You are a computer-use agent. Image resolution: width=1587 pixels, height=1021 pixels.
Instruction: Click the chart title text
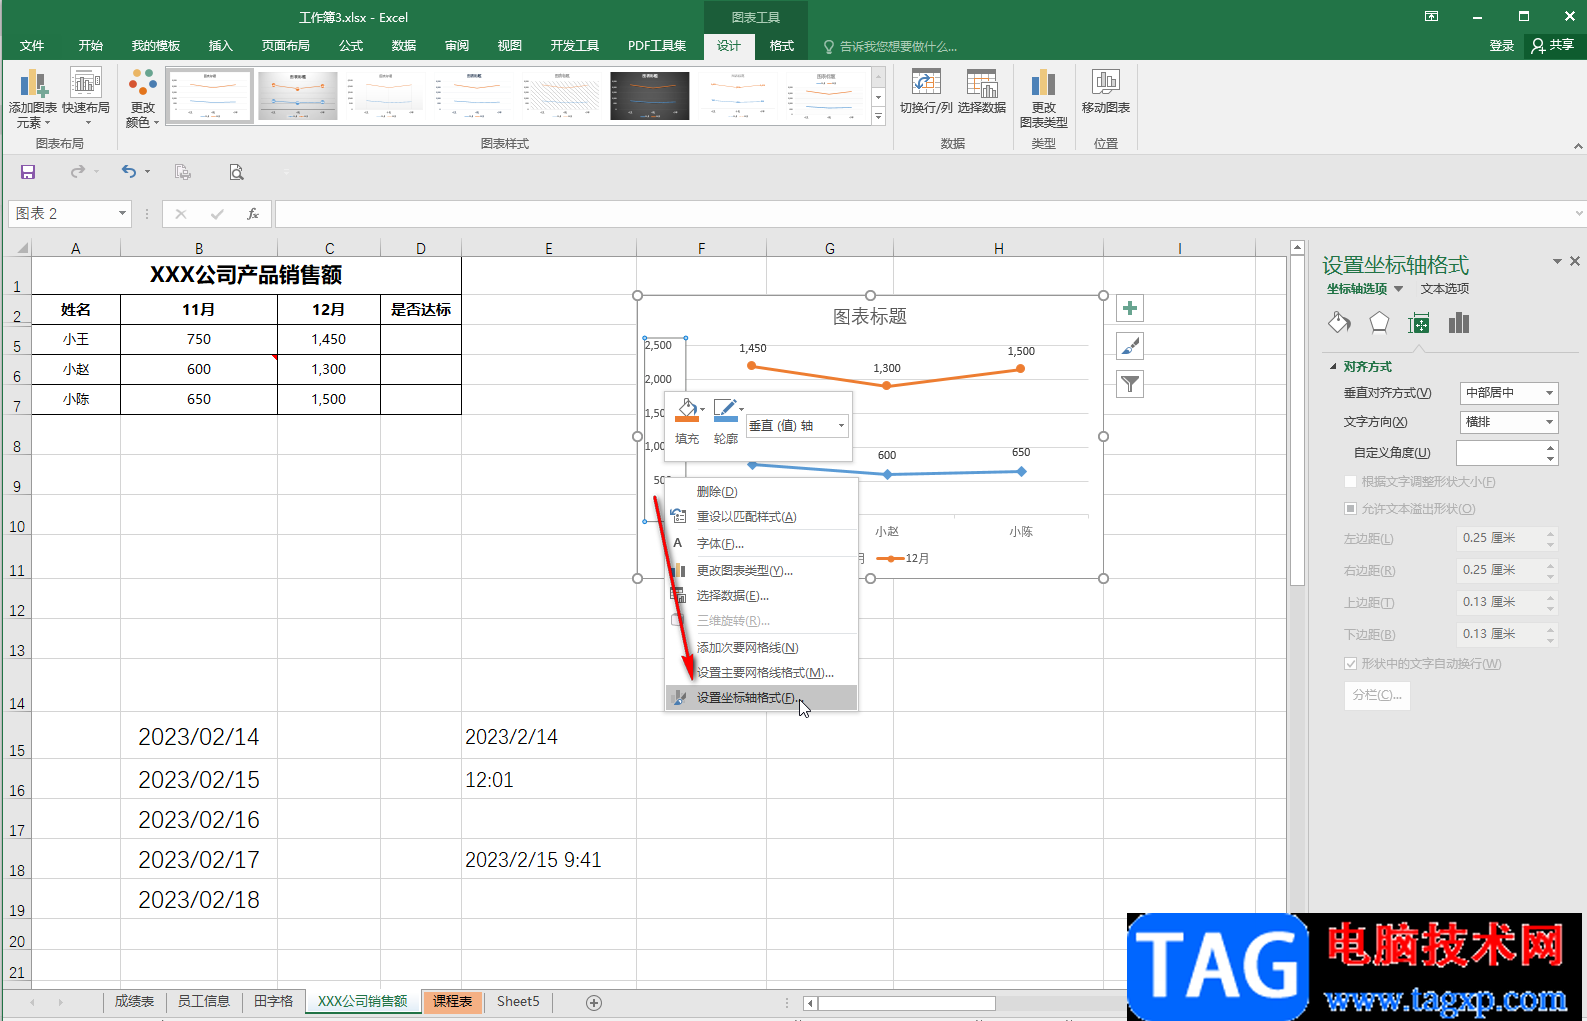(x=870, y=316)
